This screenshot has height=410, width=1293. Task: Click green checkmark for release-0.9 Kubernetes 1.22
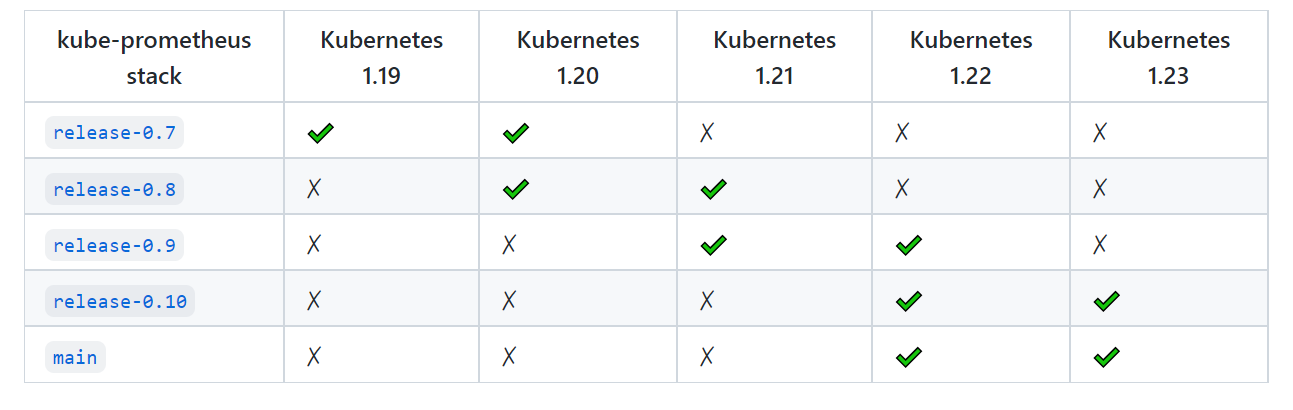click(x=909, y=245)
